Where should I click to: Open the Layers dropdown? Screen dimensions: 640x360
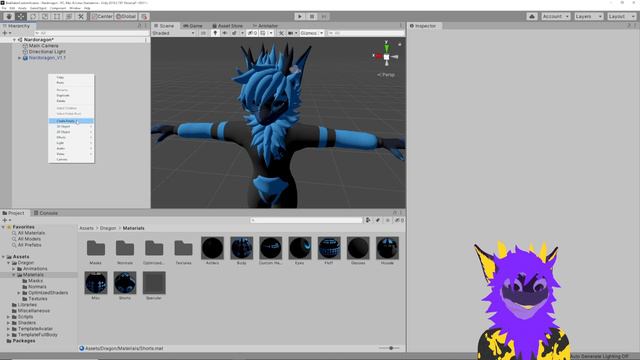click(588, 16)
